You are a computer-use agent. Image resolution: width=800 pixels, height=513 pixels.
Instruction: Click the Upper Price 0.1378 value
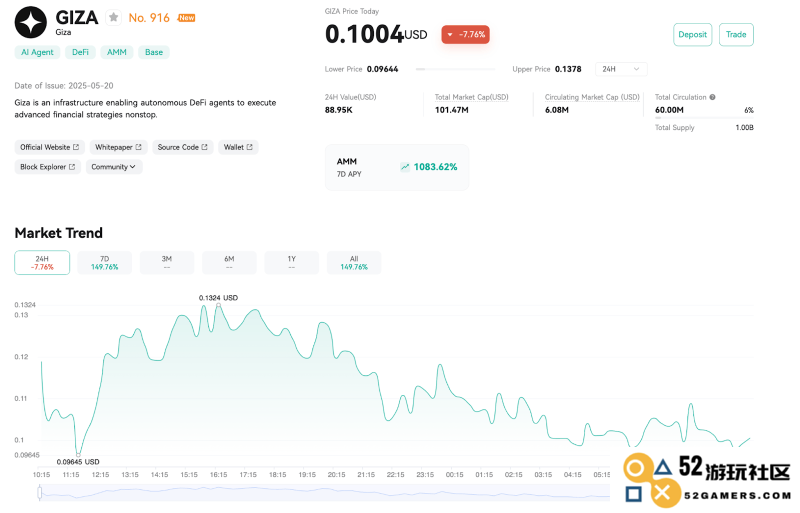coord(568,69)
